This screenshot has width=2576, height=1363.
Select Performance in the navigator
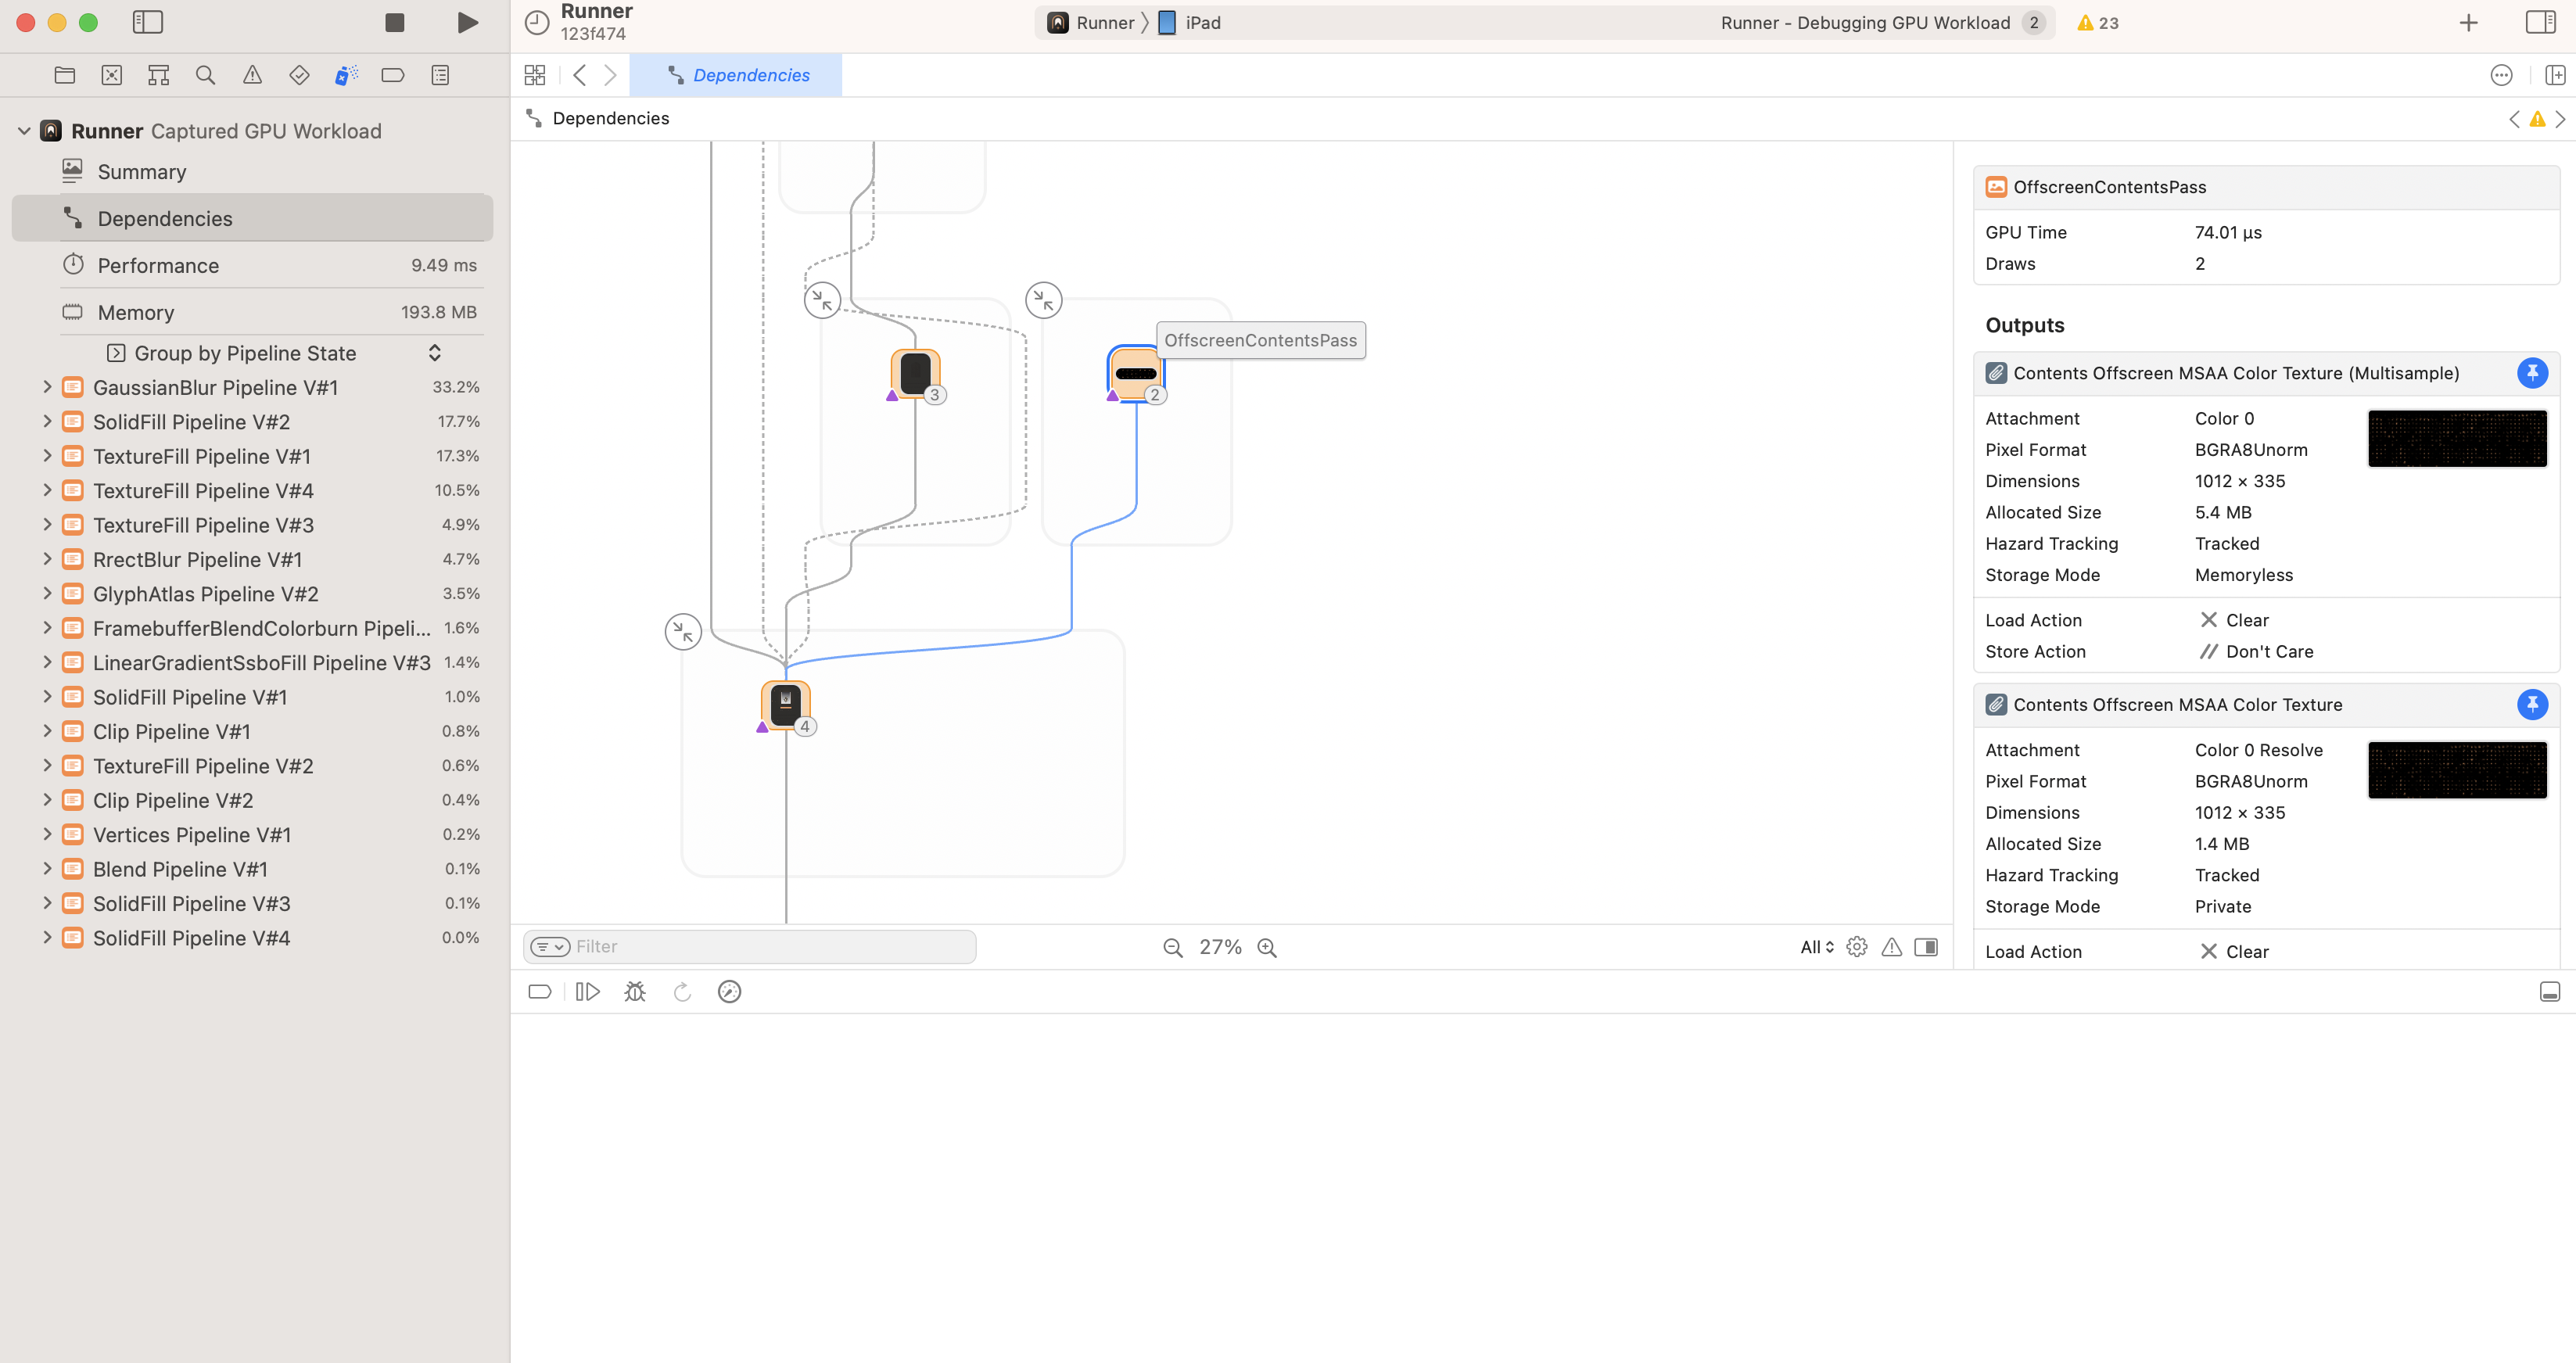point(158,265)
